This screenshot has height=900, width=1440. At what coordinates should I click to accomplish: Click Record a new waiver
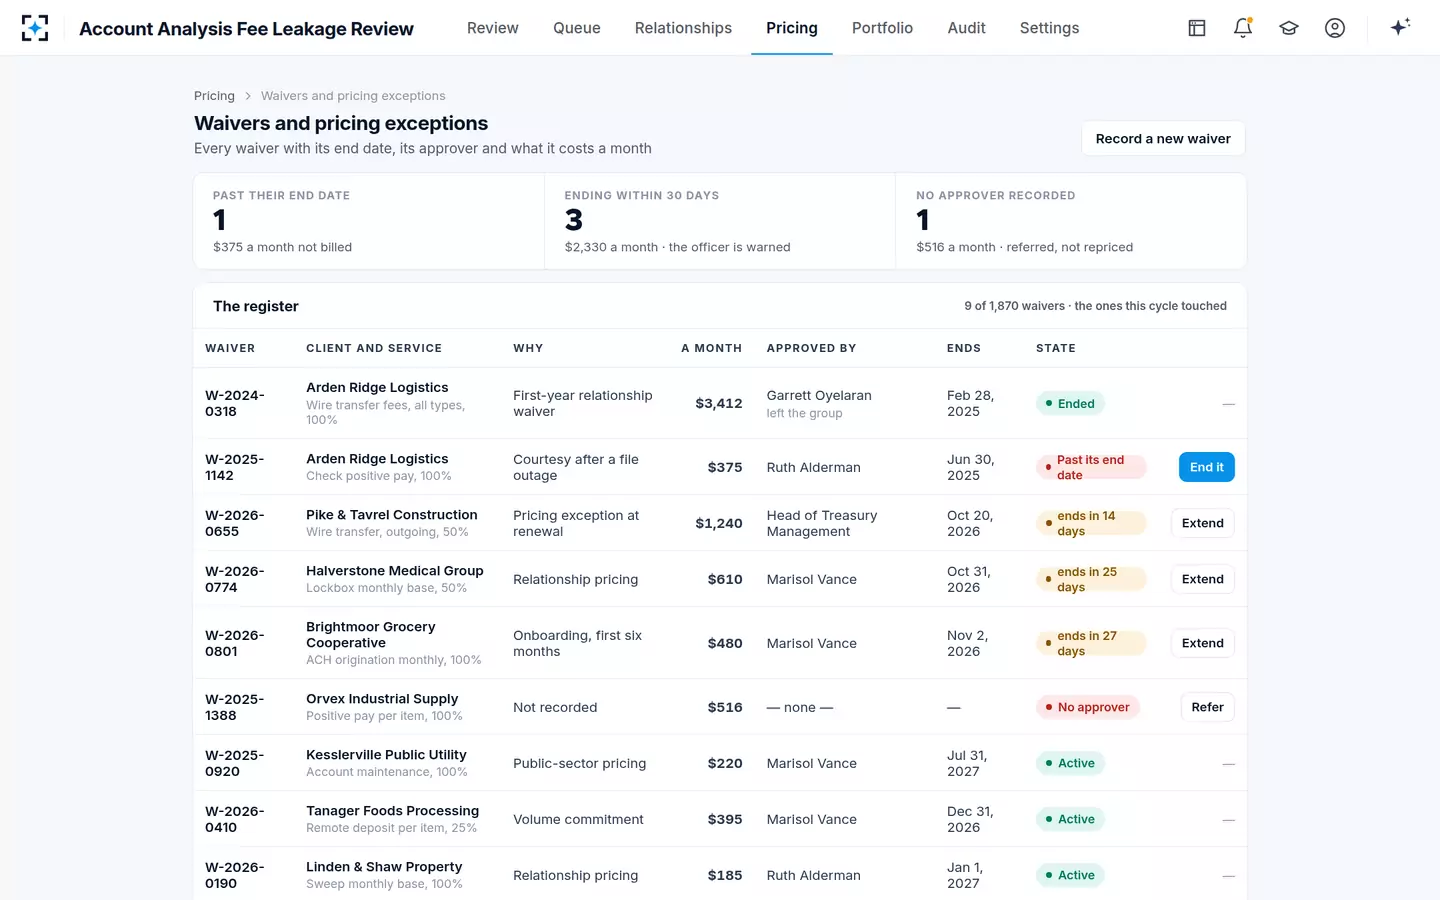(x=1163, y=139)
